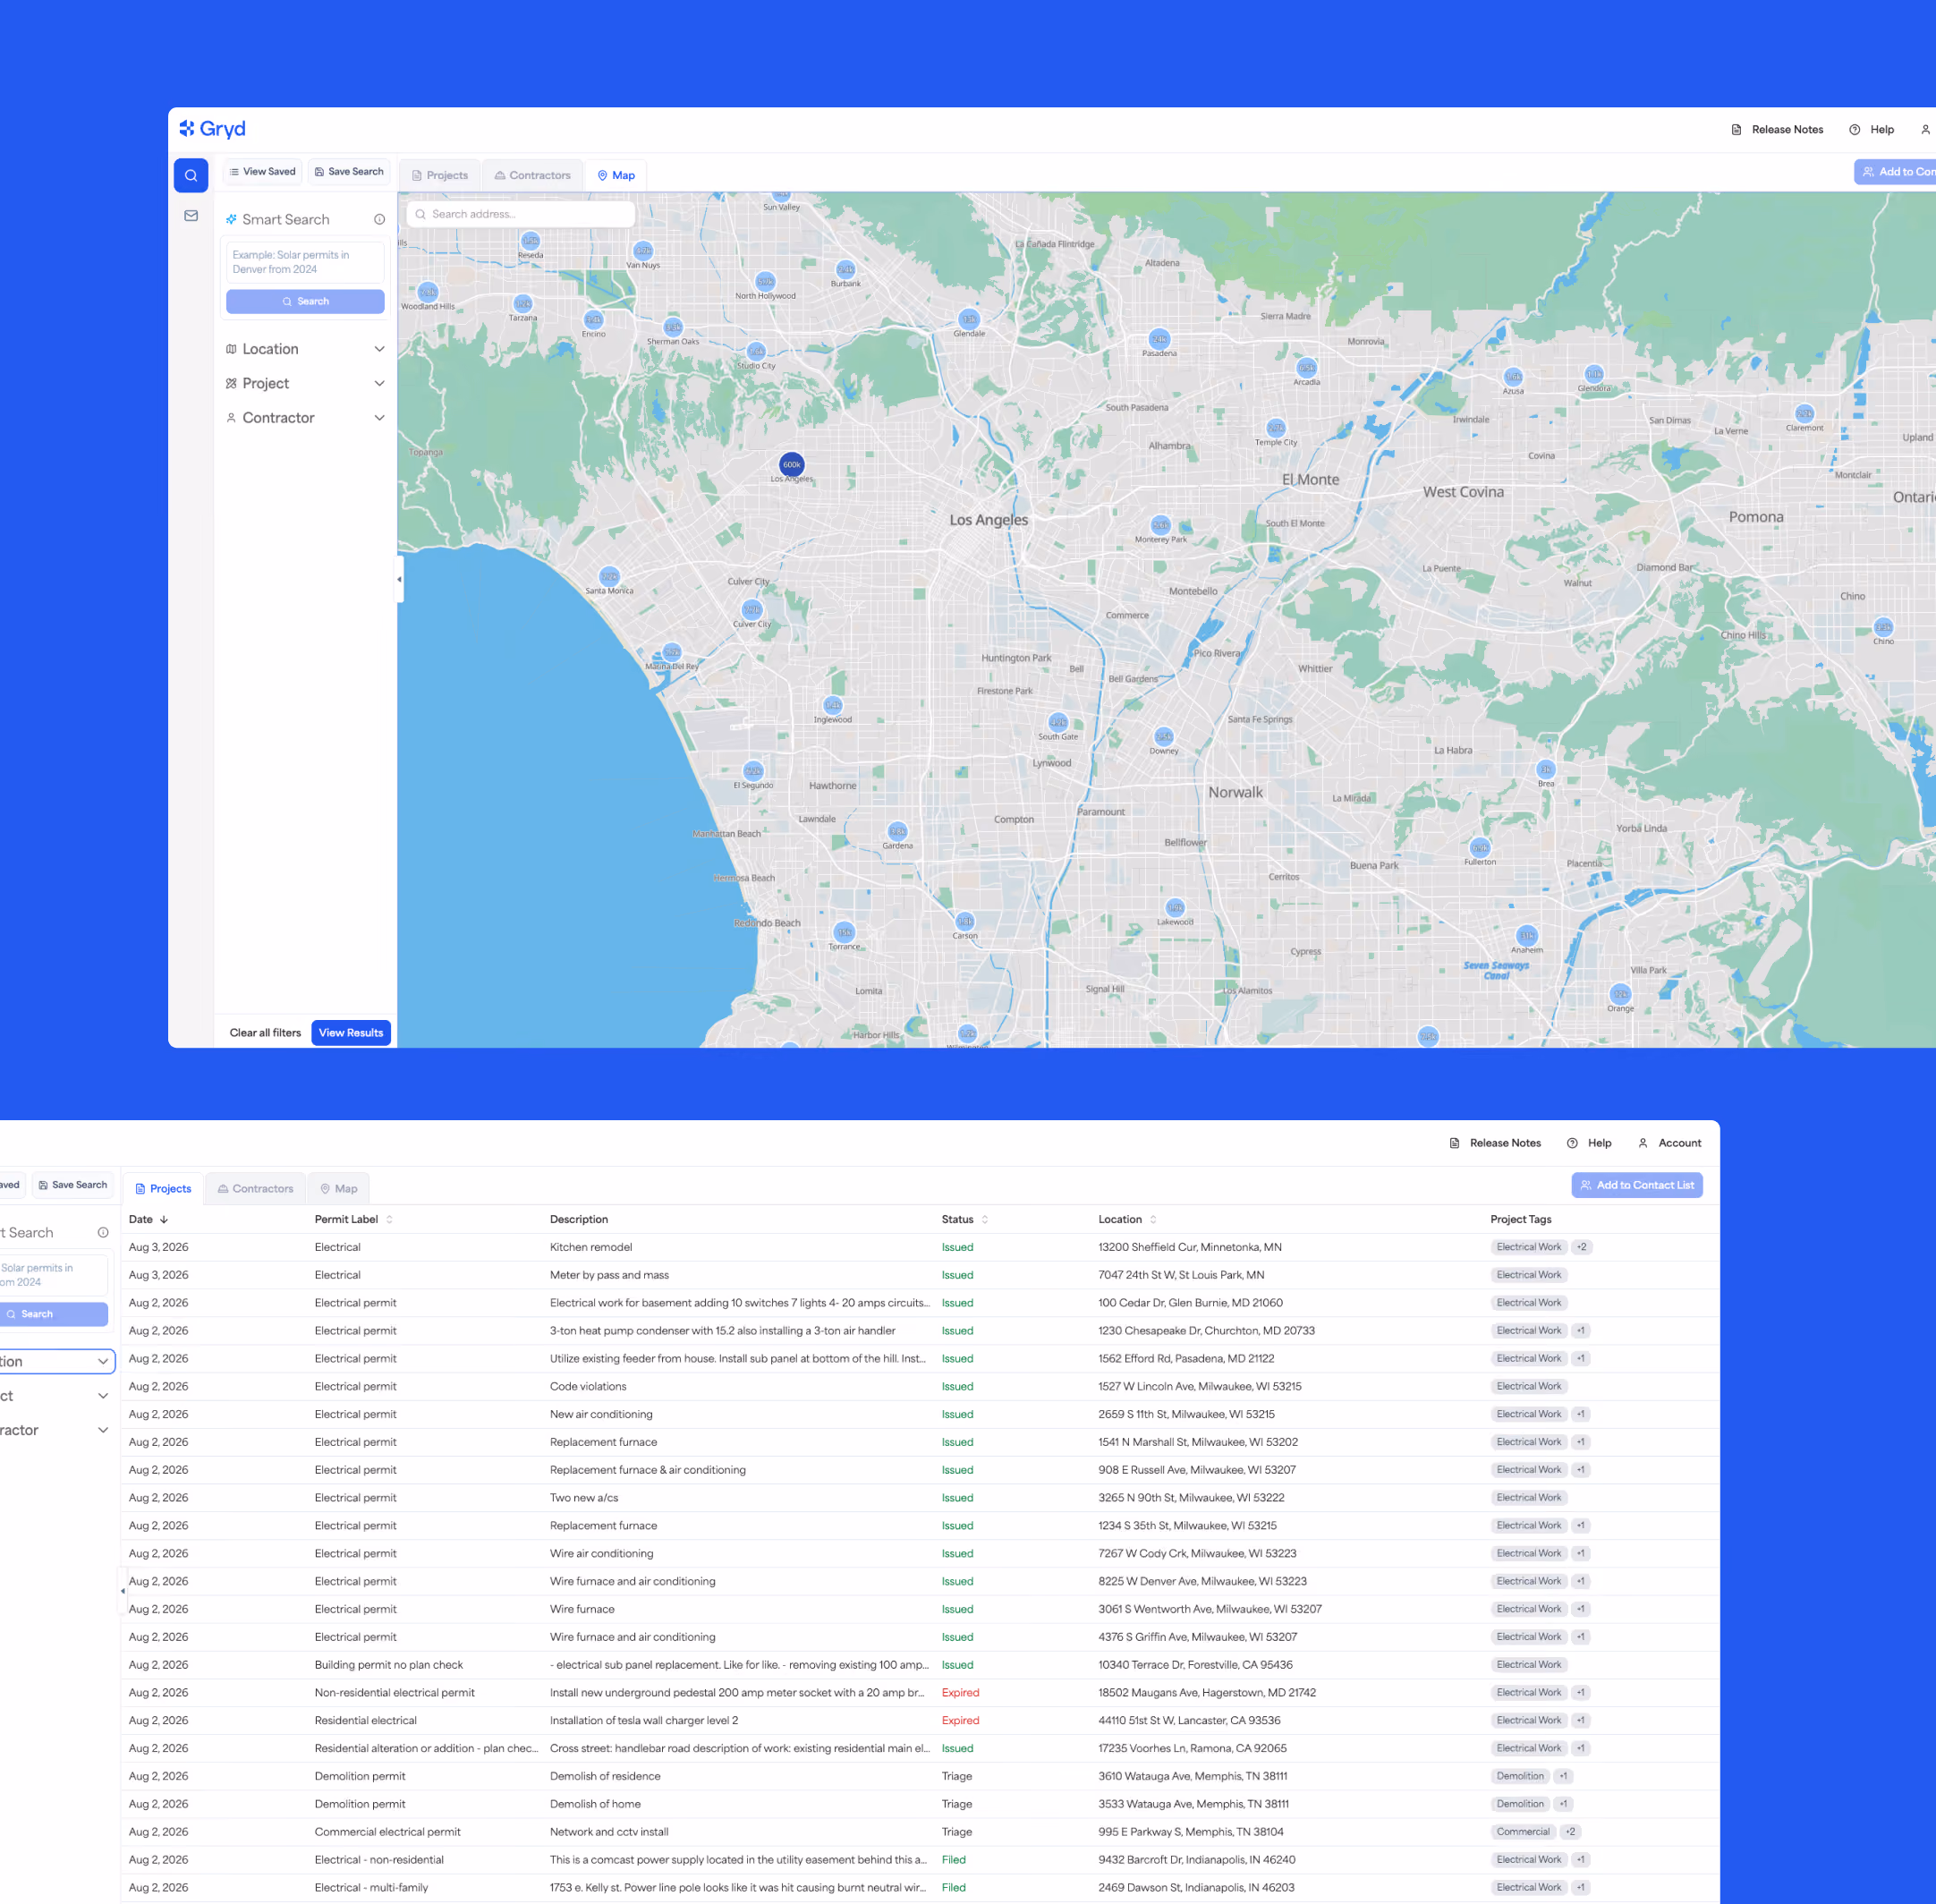Collapse the sidebar using the map-edge arrow handle

(400, 579)
